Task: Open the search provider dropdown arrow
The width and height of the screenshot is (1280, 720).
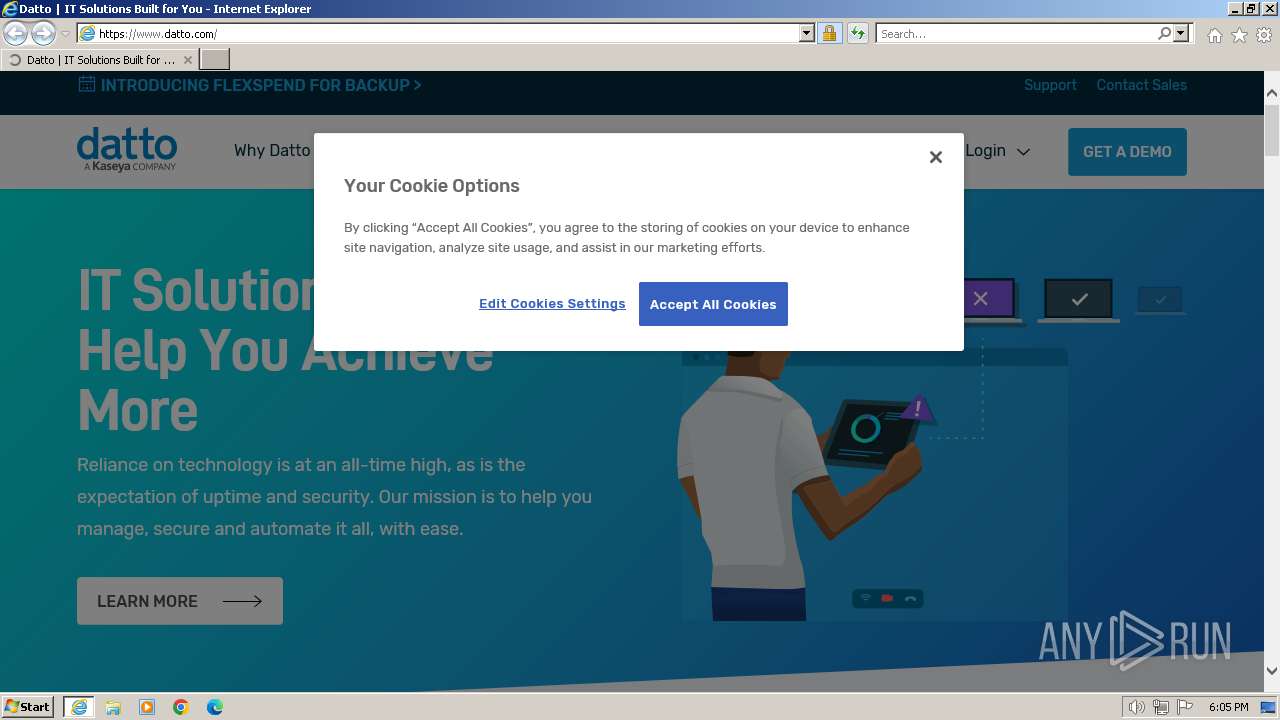Action: [x=1181, y=34]
